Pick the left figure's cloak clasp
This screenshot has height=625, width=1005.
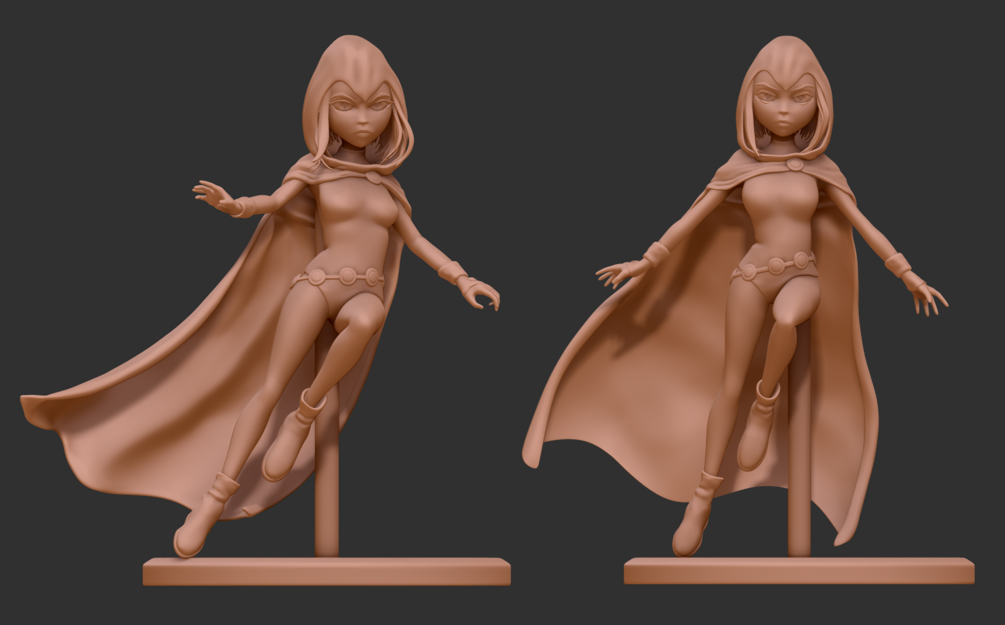pyautogui.click(x=373, y=176)
